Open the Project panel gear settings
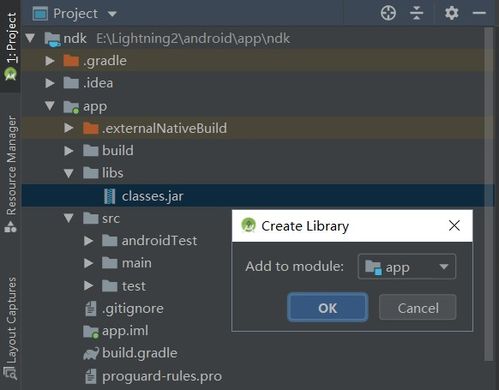Image resolution: width=499 pixels, height=390 pixels. coord(452,13)
